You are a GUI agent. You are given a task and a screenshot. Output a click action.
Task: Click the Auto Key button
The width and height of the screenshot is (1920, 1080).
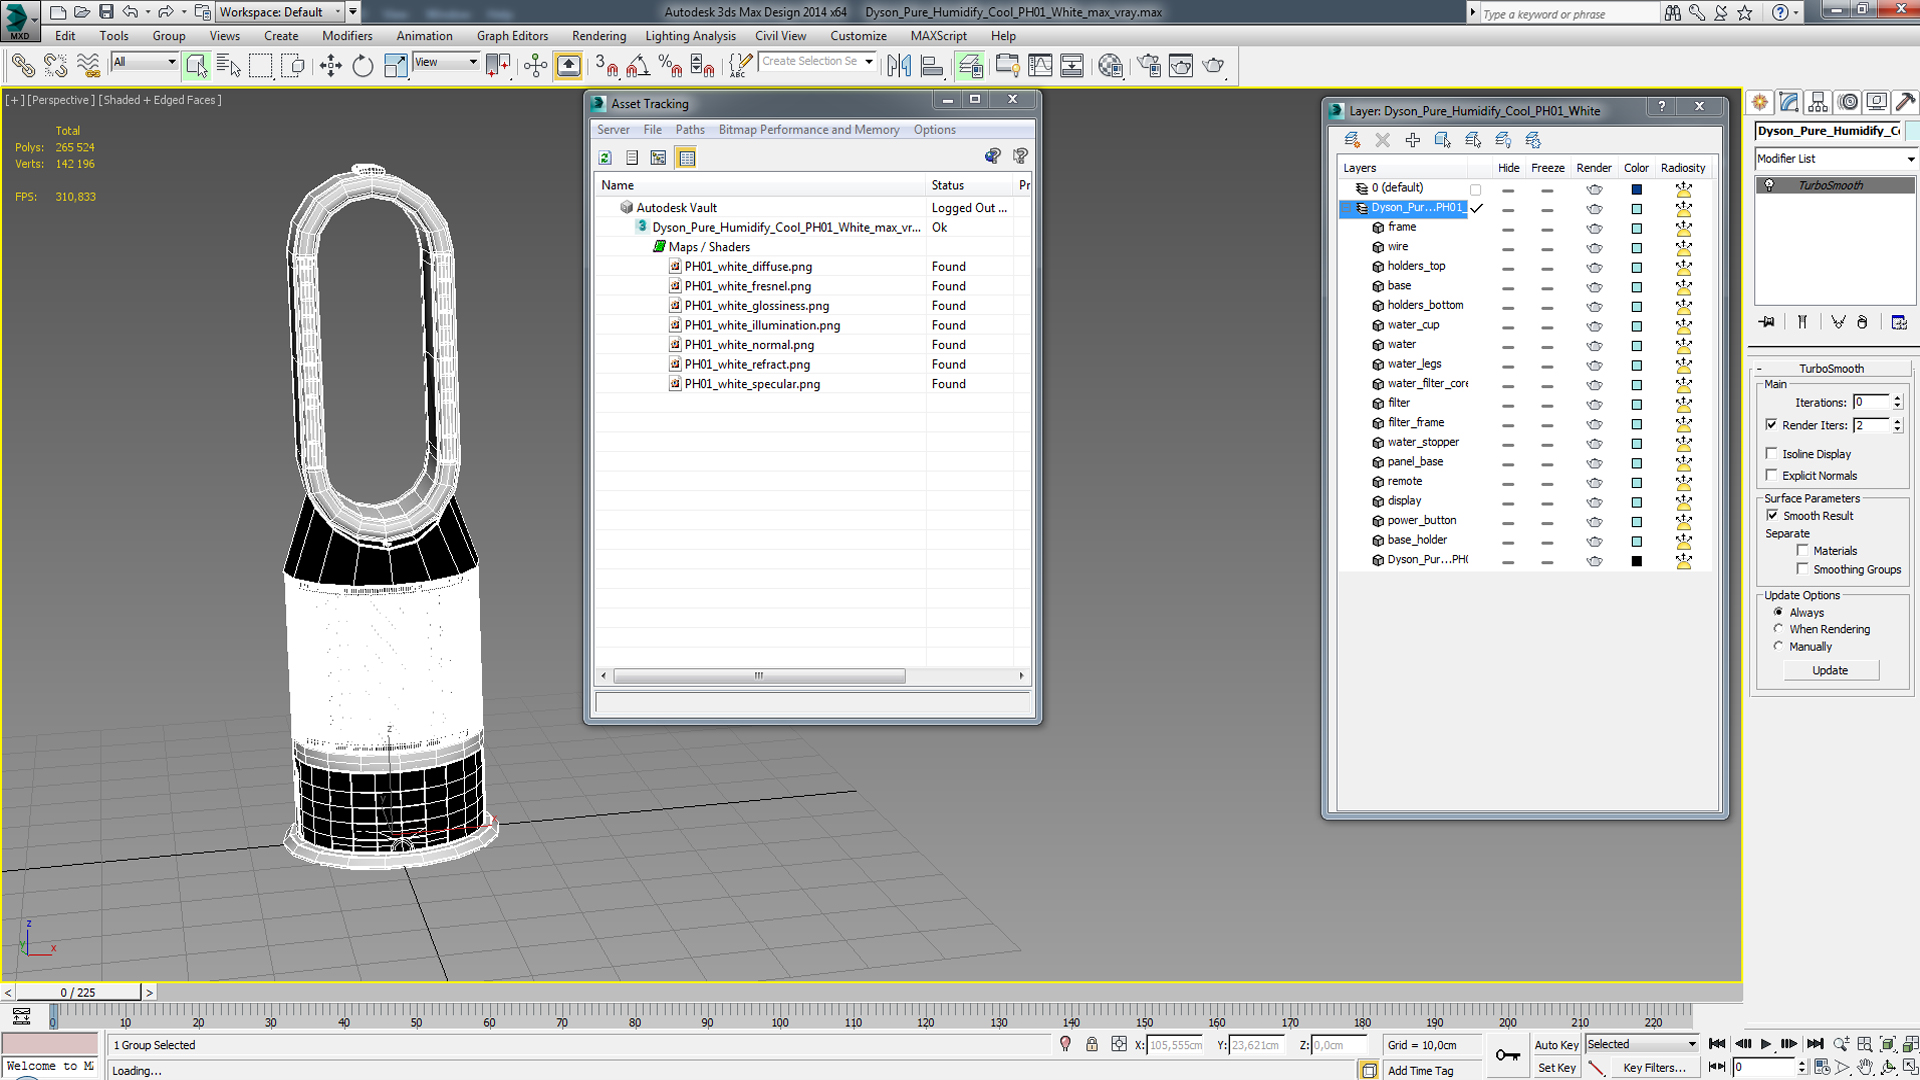(1556, 1045)
